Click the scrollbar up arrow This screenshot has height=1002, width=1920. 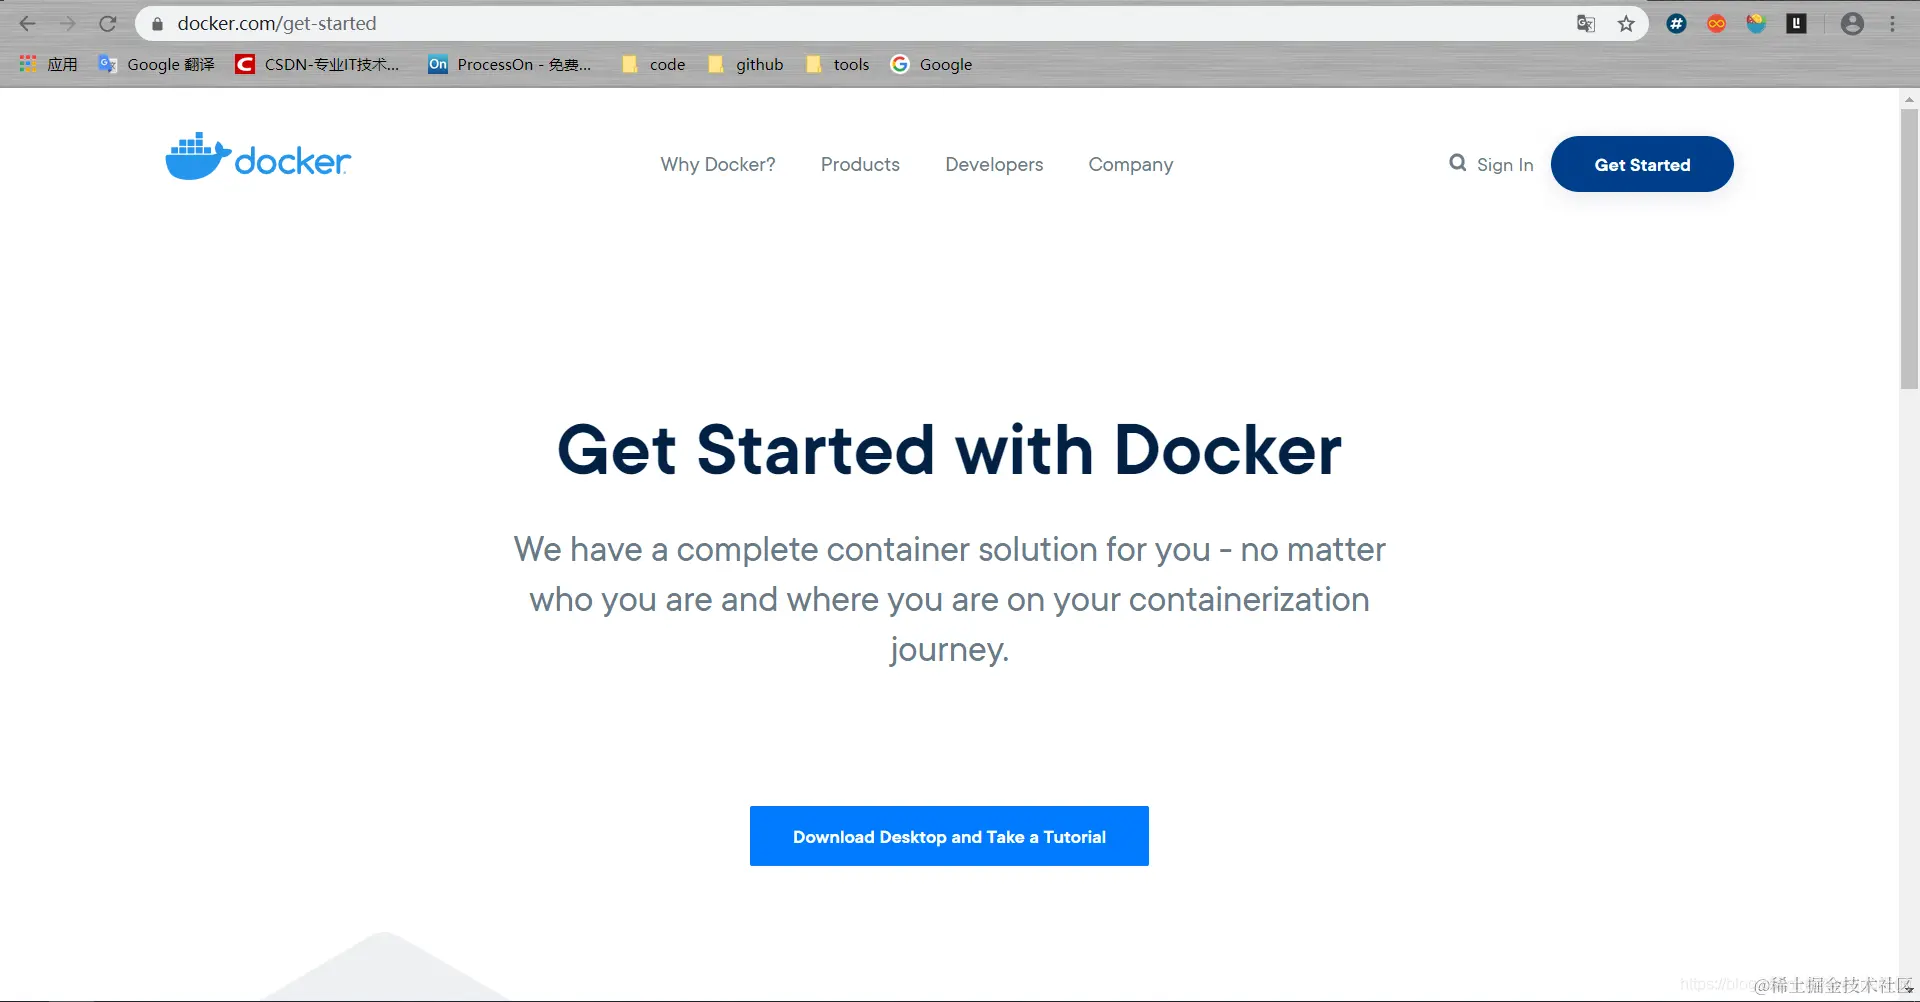tap(1909, 99)
